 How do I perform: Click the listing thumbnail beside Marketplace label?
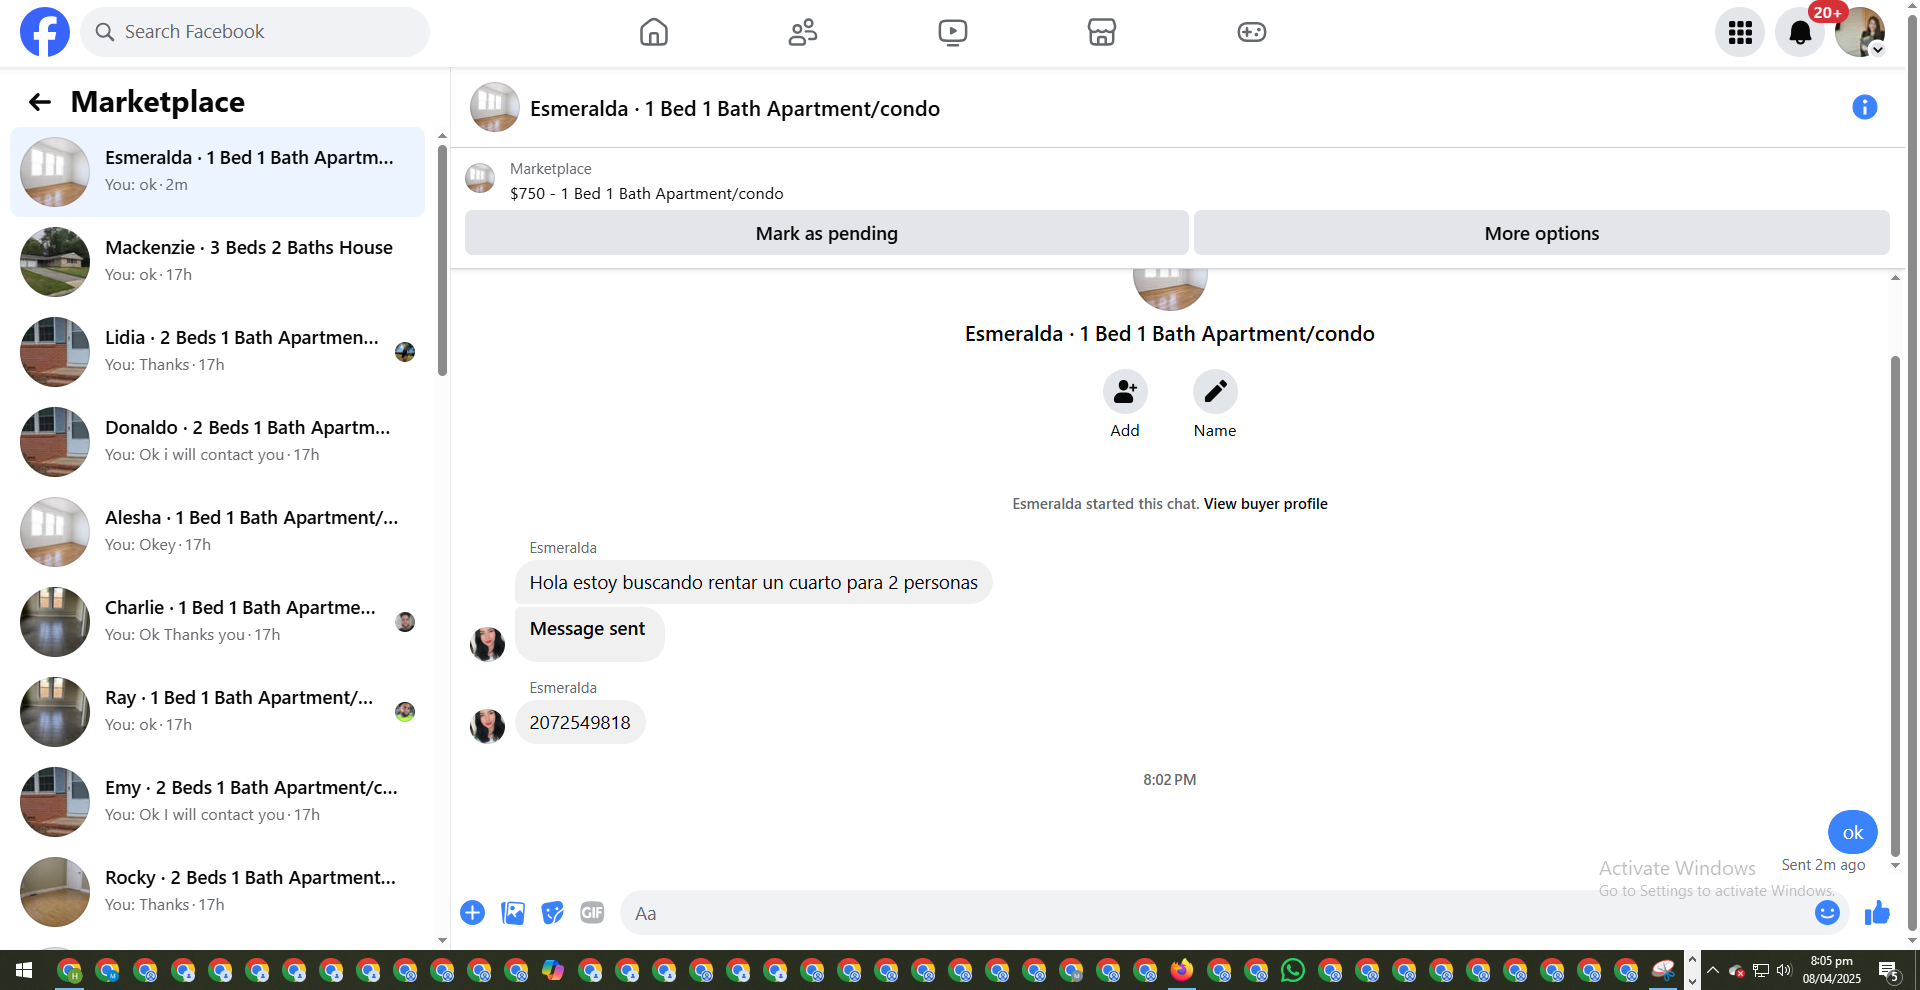pyautogui.click(x=480, y=179)
